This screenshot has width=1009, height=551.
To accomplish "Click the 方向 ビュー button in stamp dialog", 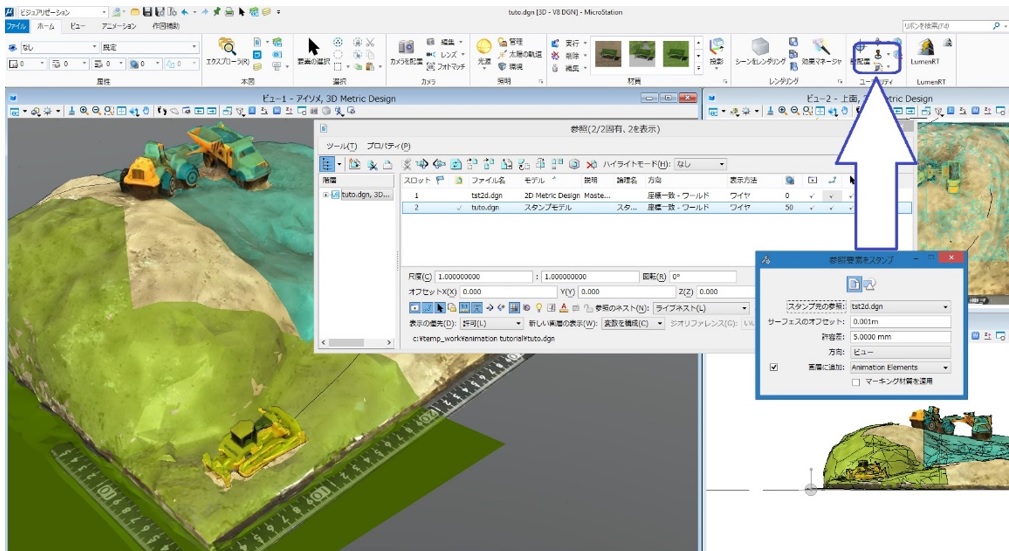I will [900, 352].
